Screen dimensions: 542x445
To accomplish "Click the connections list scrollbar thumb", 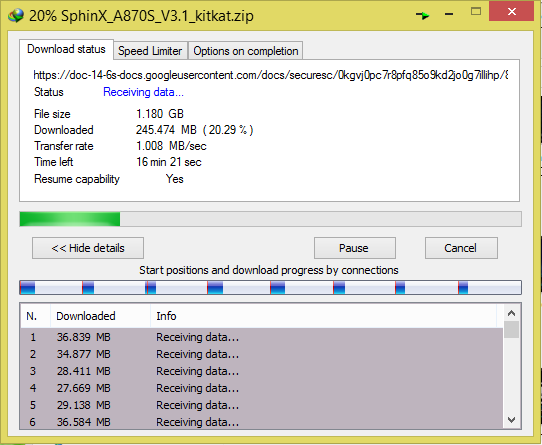I will (x=511, y=330).
